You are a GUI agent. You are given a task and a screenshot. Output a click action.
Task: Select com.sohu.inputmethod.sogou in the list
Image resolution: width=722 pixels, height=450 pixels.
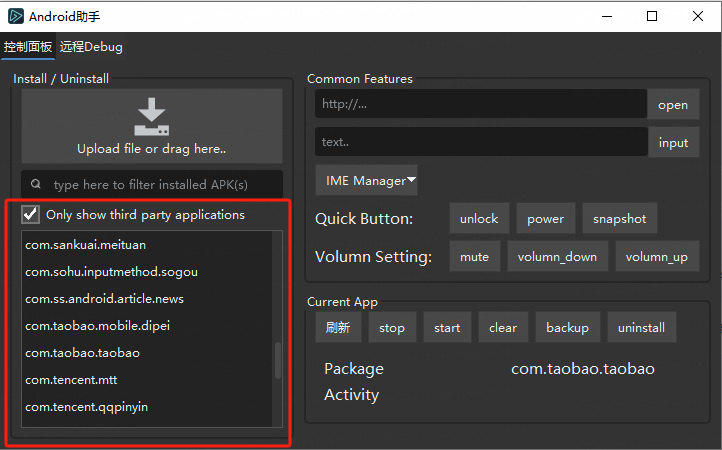[146, 272]
